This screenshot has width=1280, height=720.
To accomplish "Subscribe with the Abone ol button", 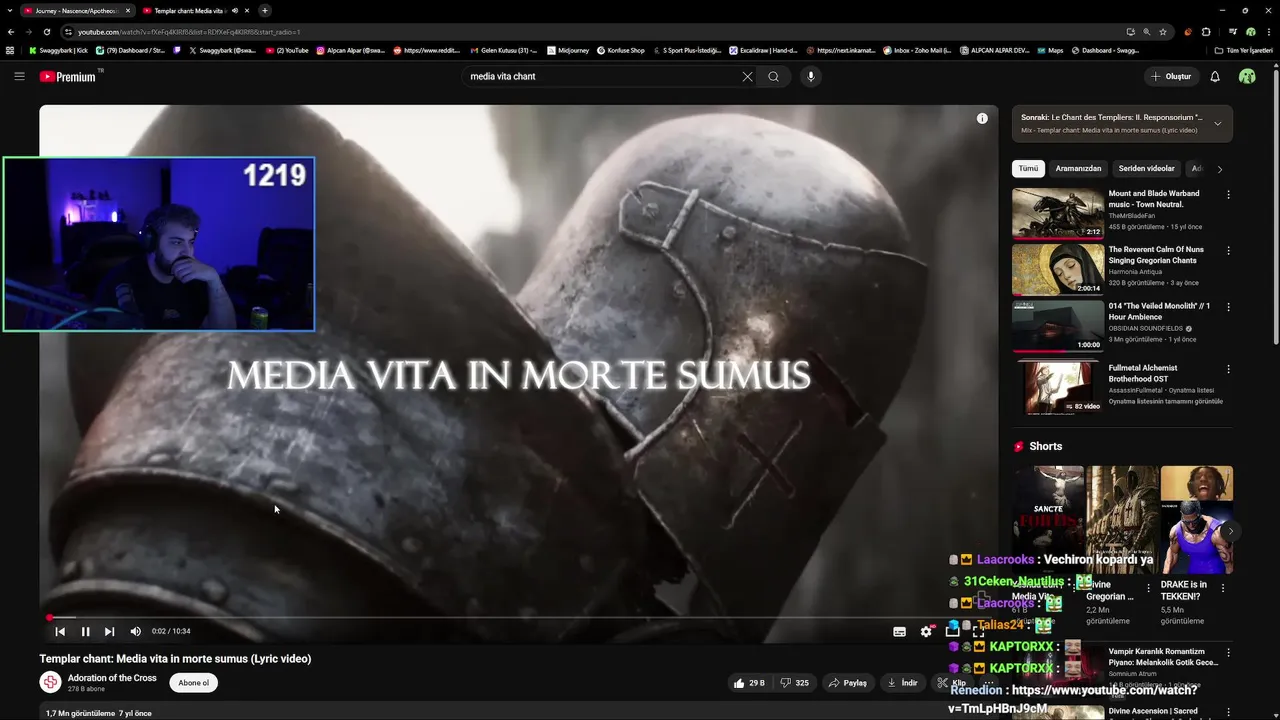I will click(194, 682).
